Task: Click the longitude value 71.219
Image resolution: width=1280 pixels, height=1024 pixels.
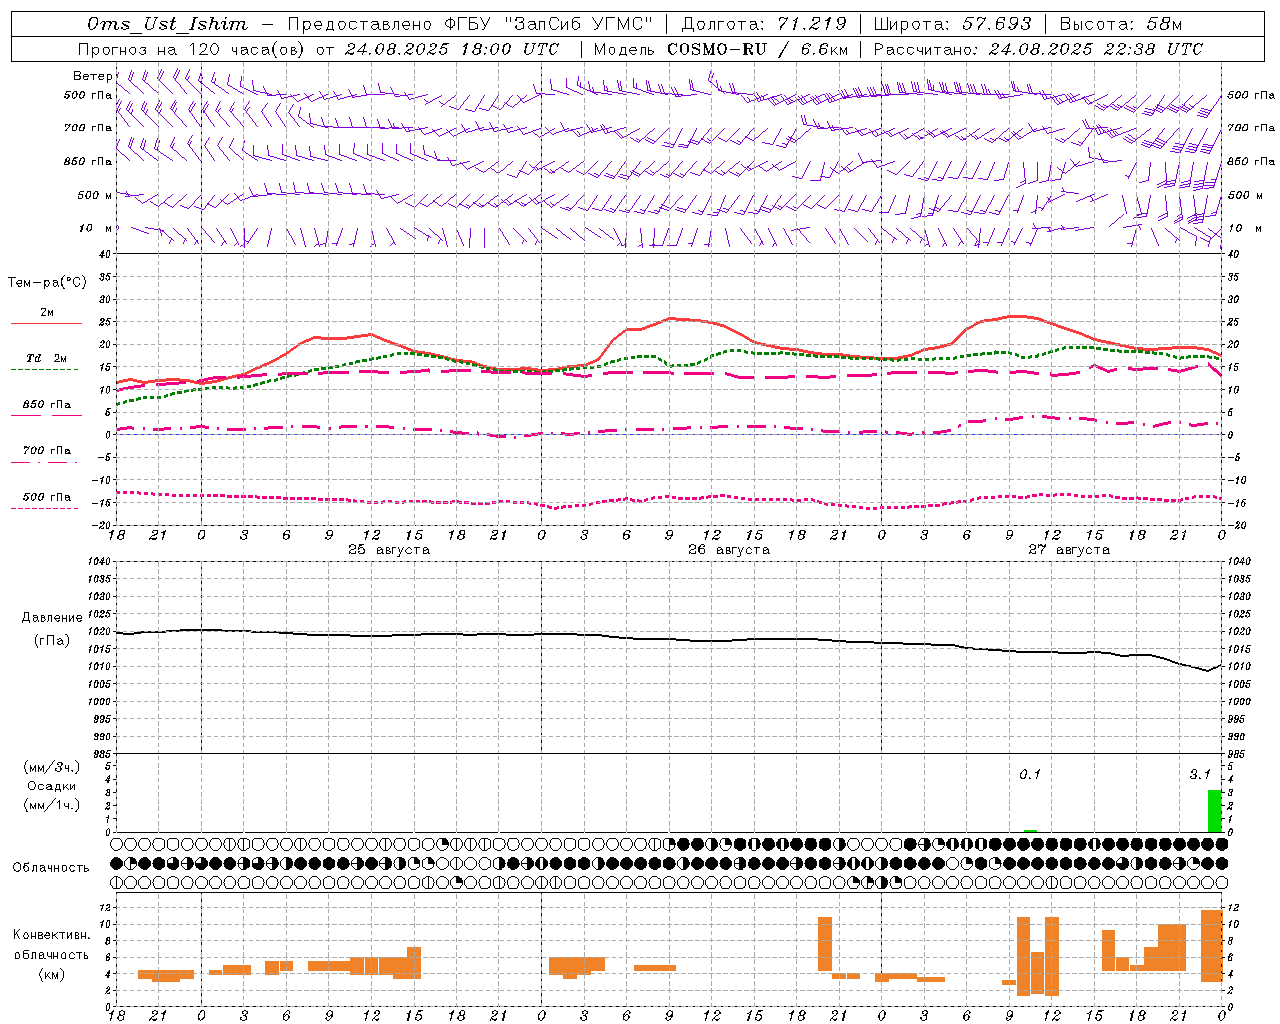Action: [811, 24]
